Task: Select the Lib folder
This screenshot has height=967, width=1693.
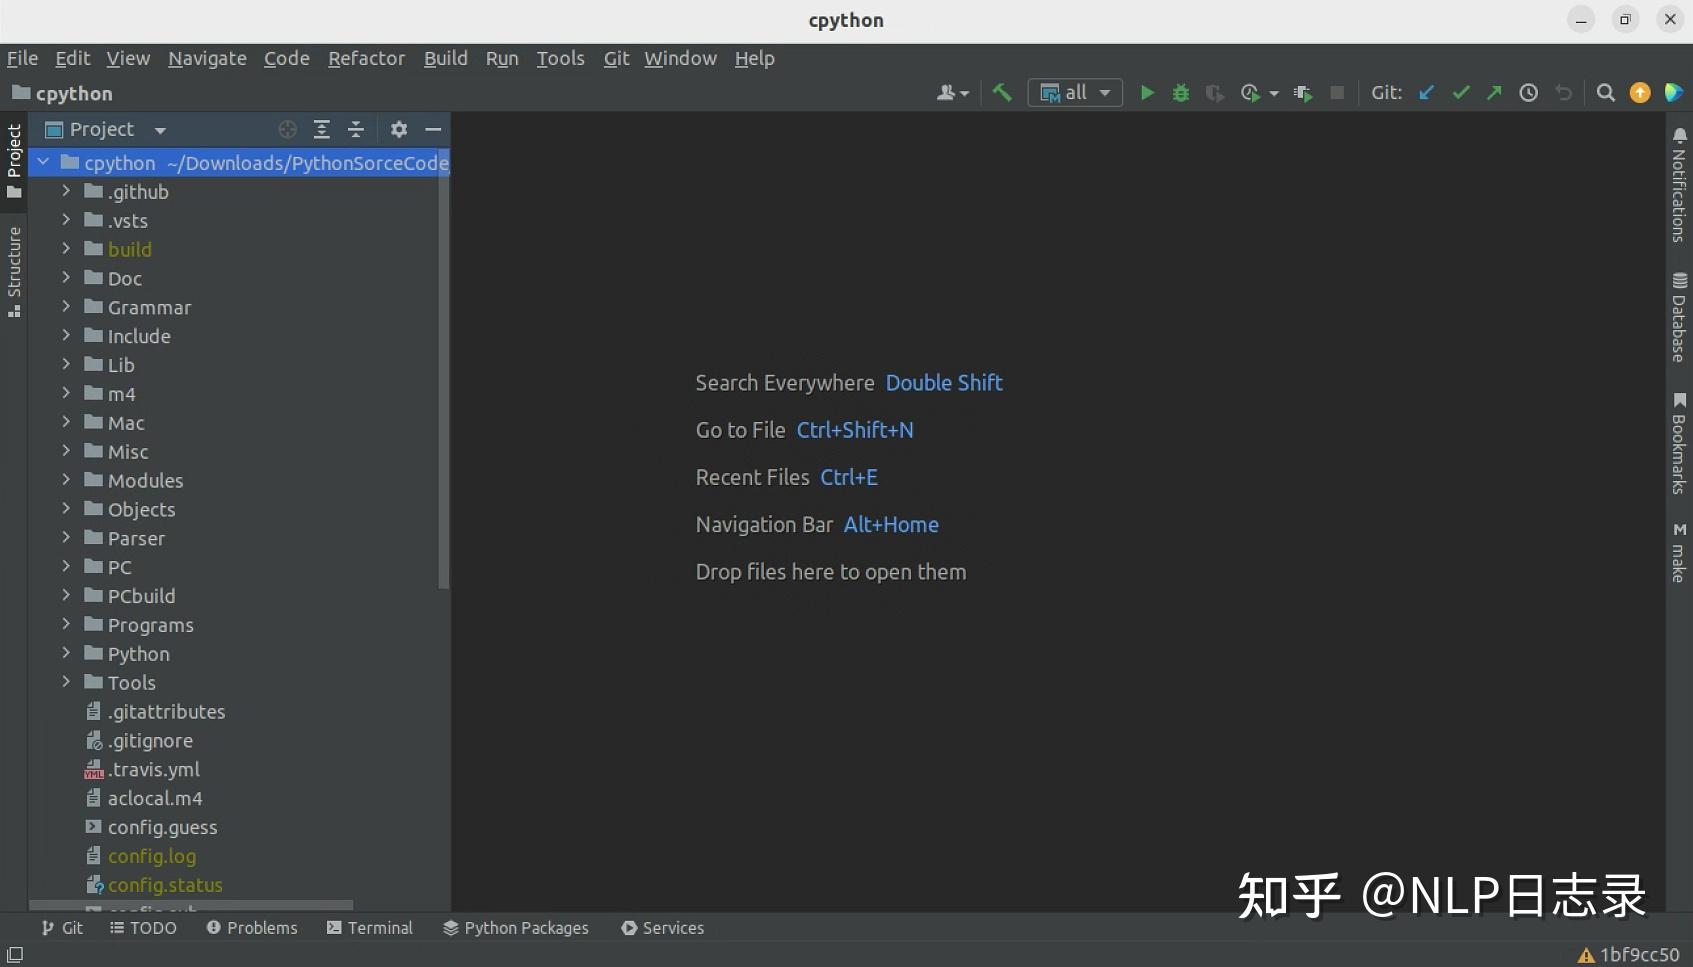Action: (121, 365)
